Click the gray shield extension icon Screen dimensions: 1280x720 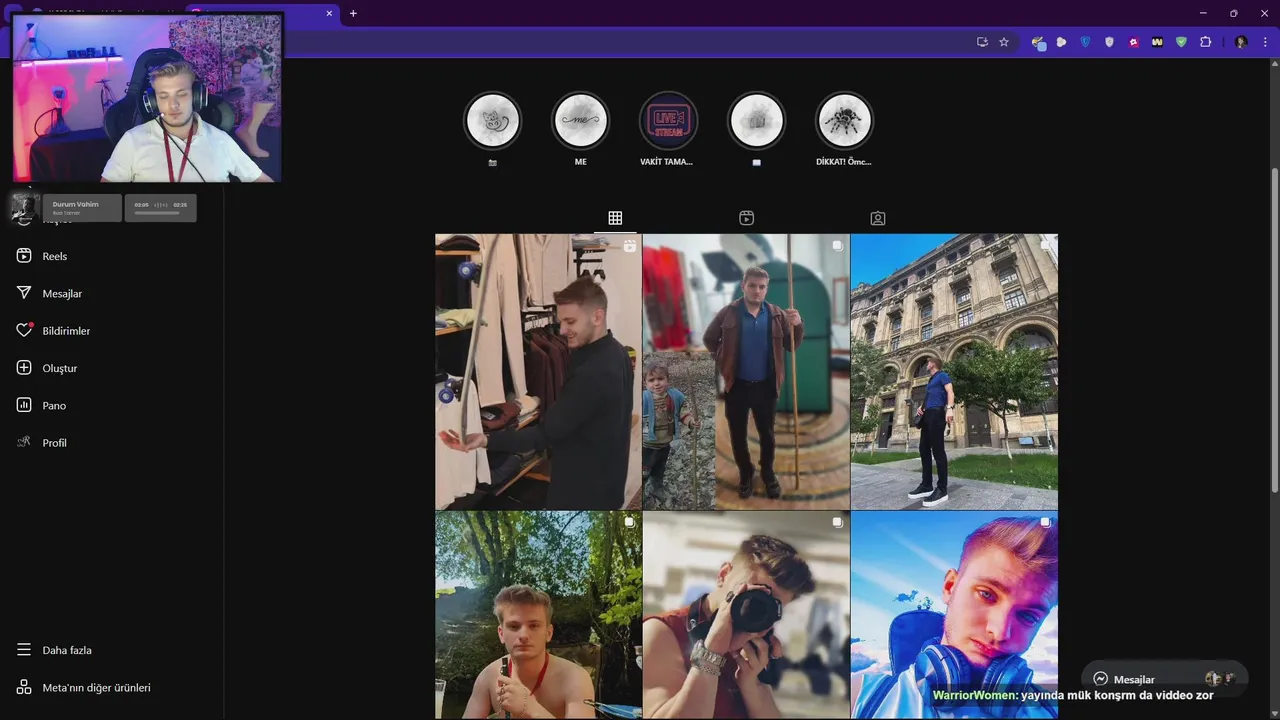pyautogui.click(x=1109, y=42)
